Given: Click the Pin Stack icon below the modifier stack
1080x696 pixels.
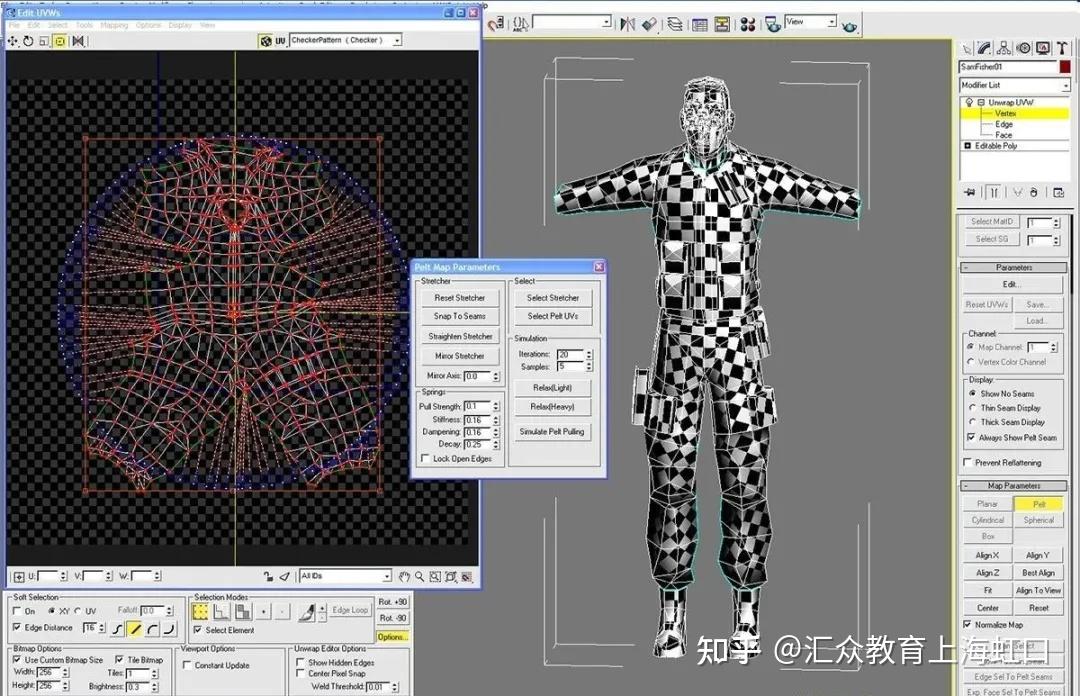Looking at the screenshot, I should coord(968,190).
